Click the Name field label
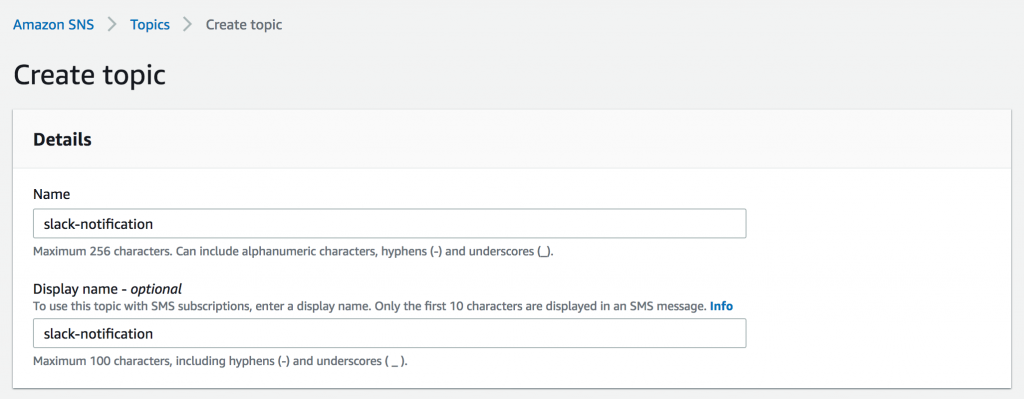The image size is (1024, 399). (52, 194)
